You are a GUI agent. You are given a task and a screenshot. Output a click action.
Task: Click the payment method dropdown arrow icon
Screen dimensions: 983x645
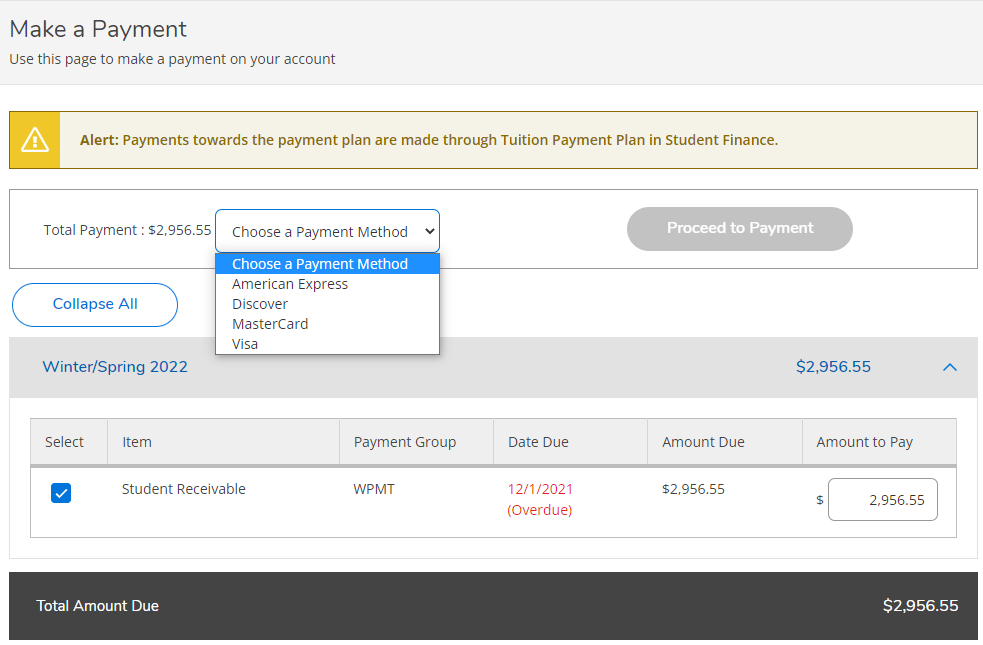click(427, 230)
